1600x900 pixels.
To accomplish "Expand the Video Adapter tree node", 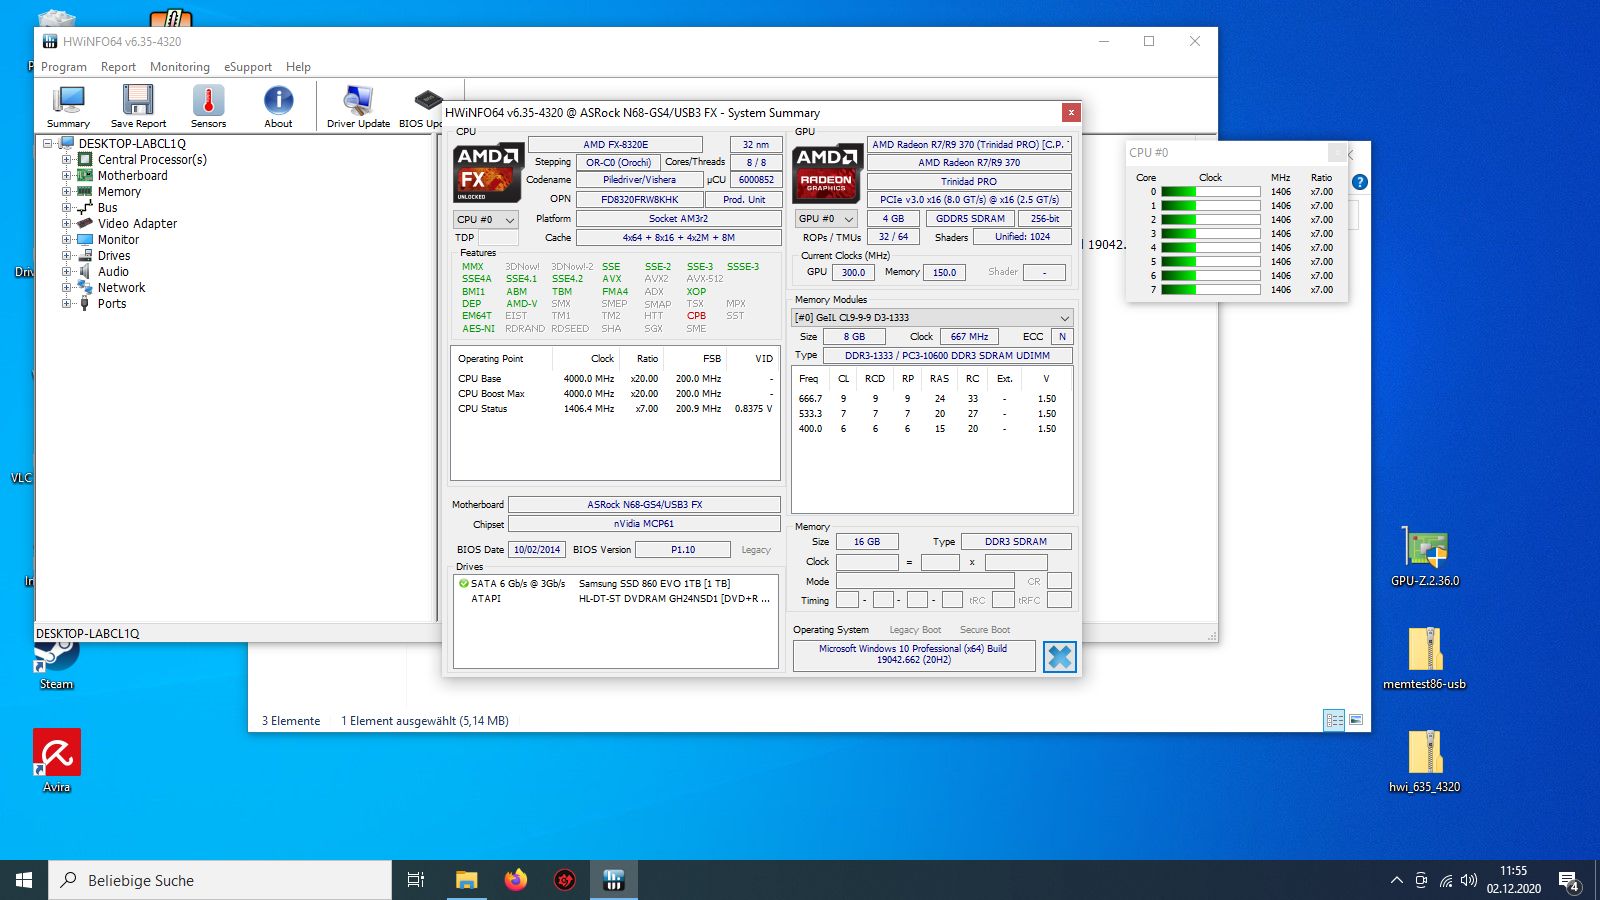I will [x=67, y=224].
